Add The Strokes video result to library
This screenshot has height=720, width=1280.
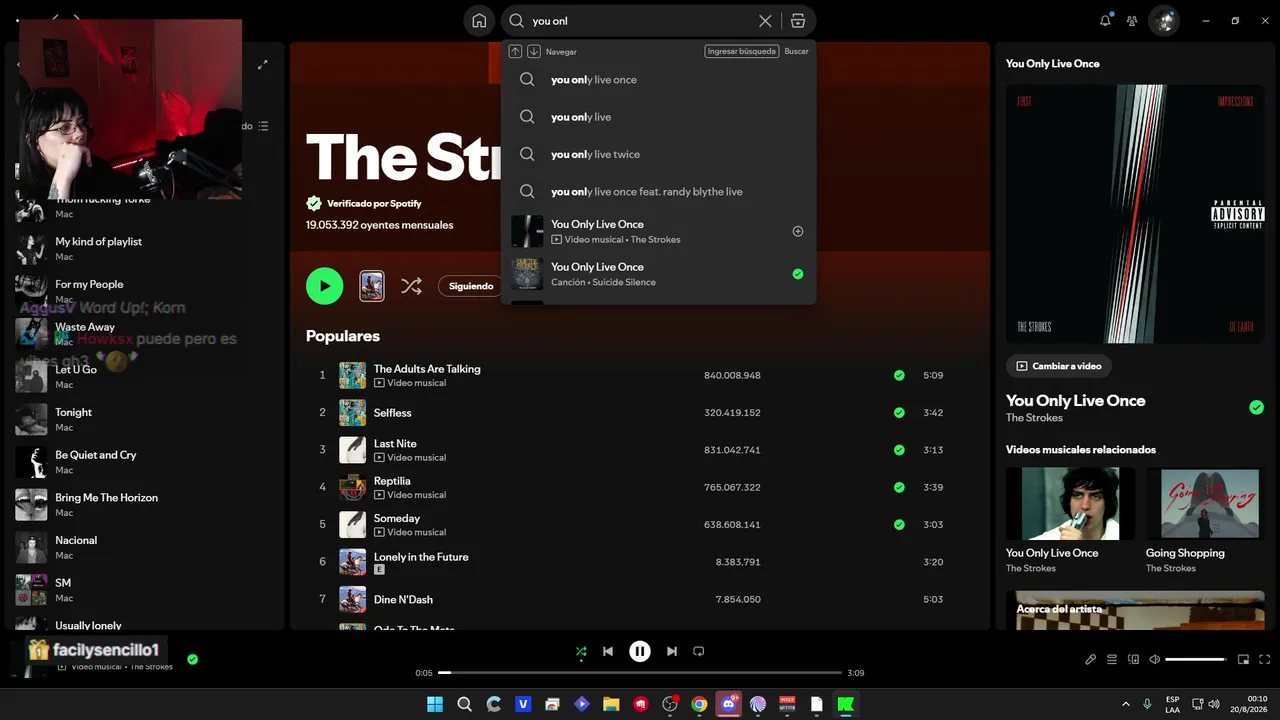[798, 231]
